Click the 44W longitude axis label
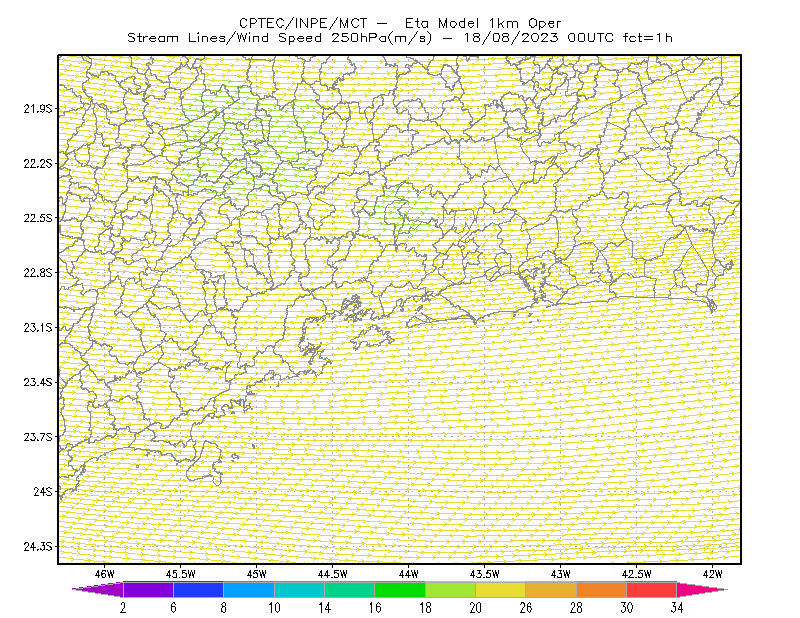The height and width of the screenshot is (618, 800). (409, 574)
